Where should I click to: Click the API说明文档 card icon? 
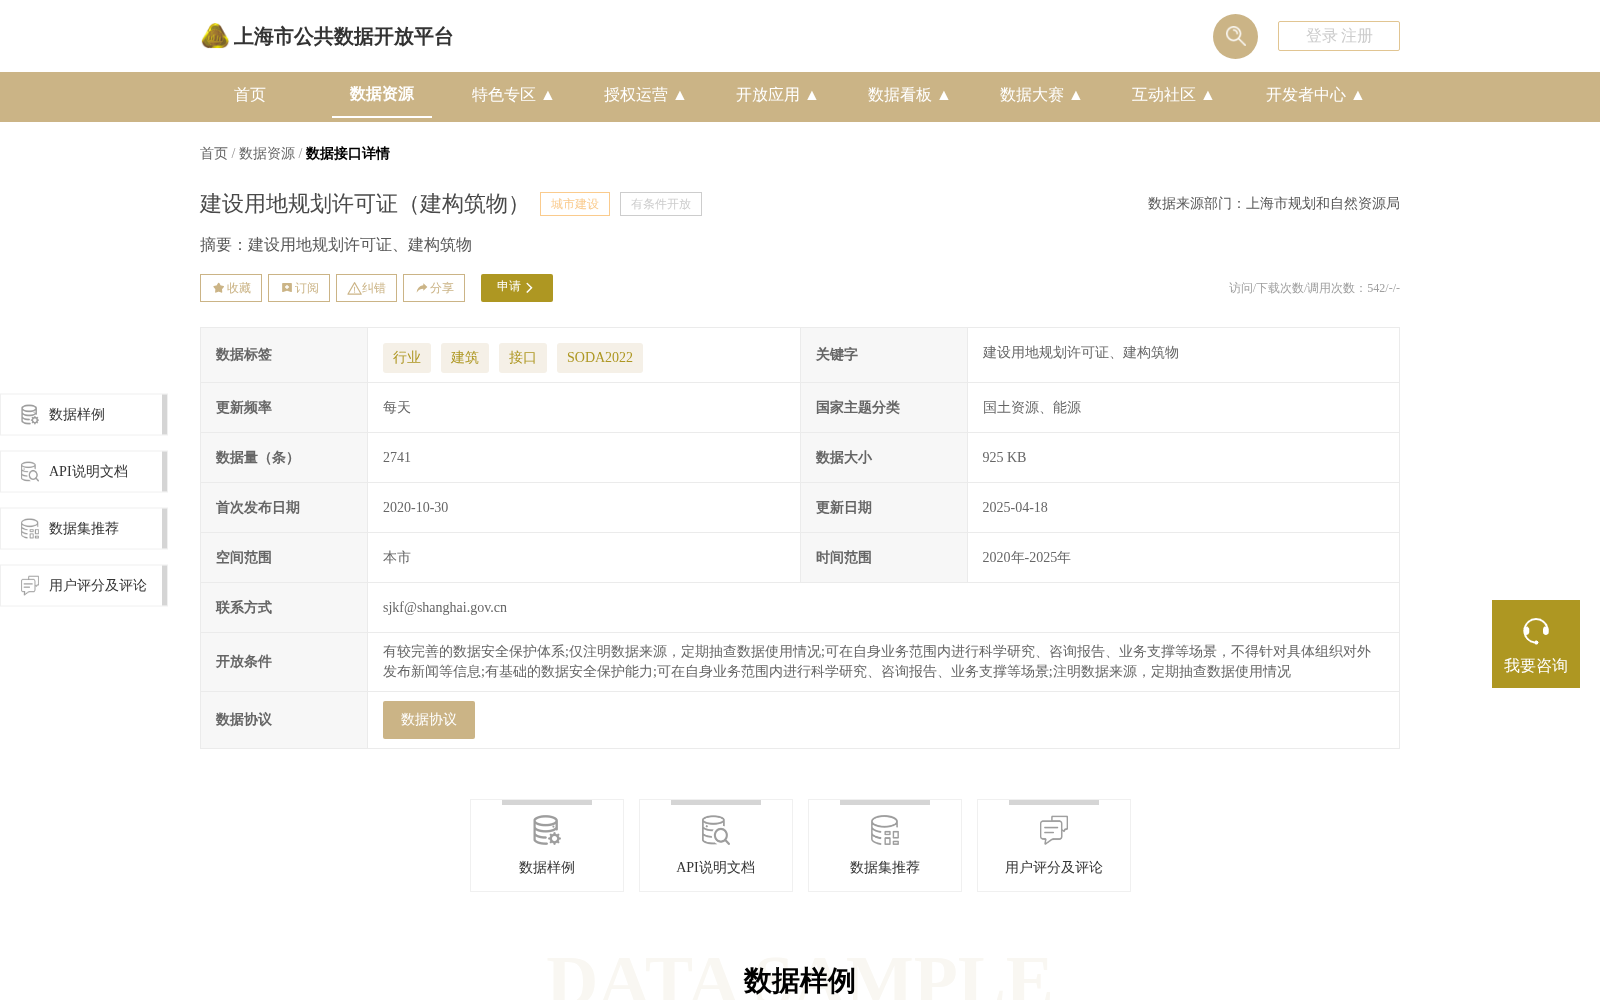[716, 830]
